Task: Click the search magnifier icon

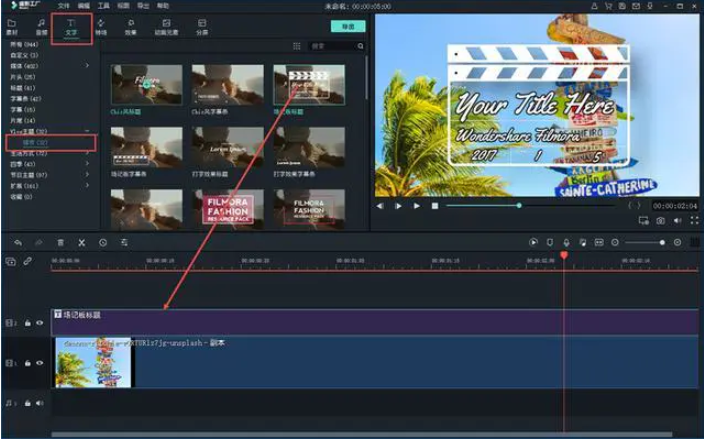Action: tap(360, 46)
